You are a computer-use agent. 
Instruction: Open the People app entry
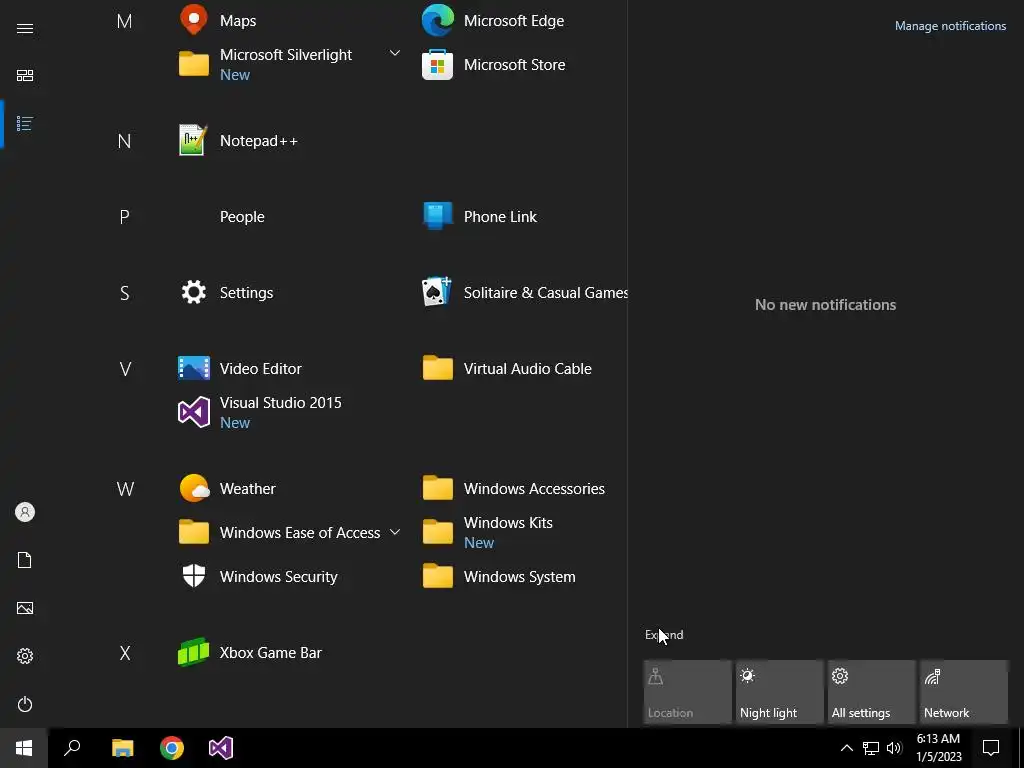pyautogui.click(x=242, y=216)
